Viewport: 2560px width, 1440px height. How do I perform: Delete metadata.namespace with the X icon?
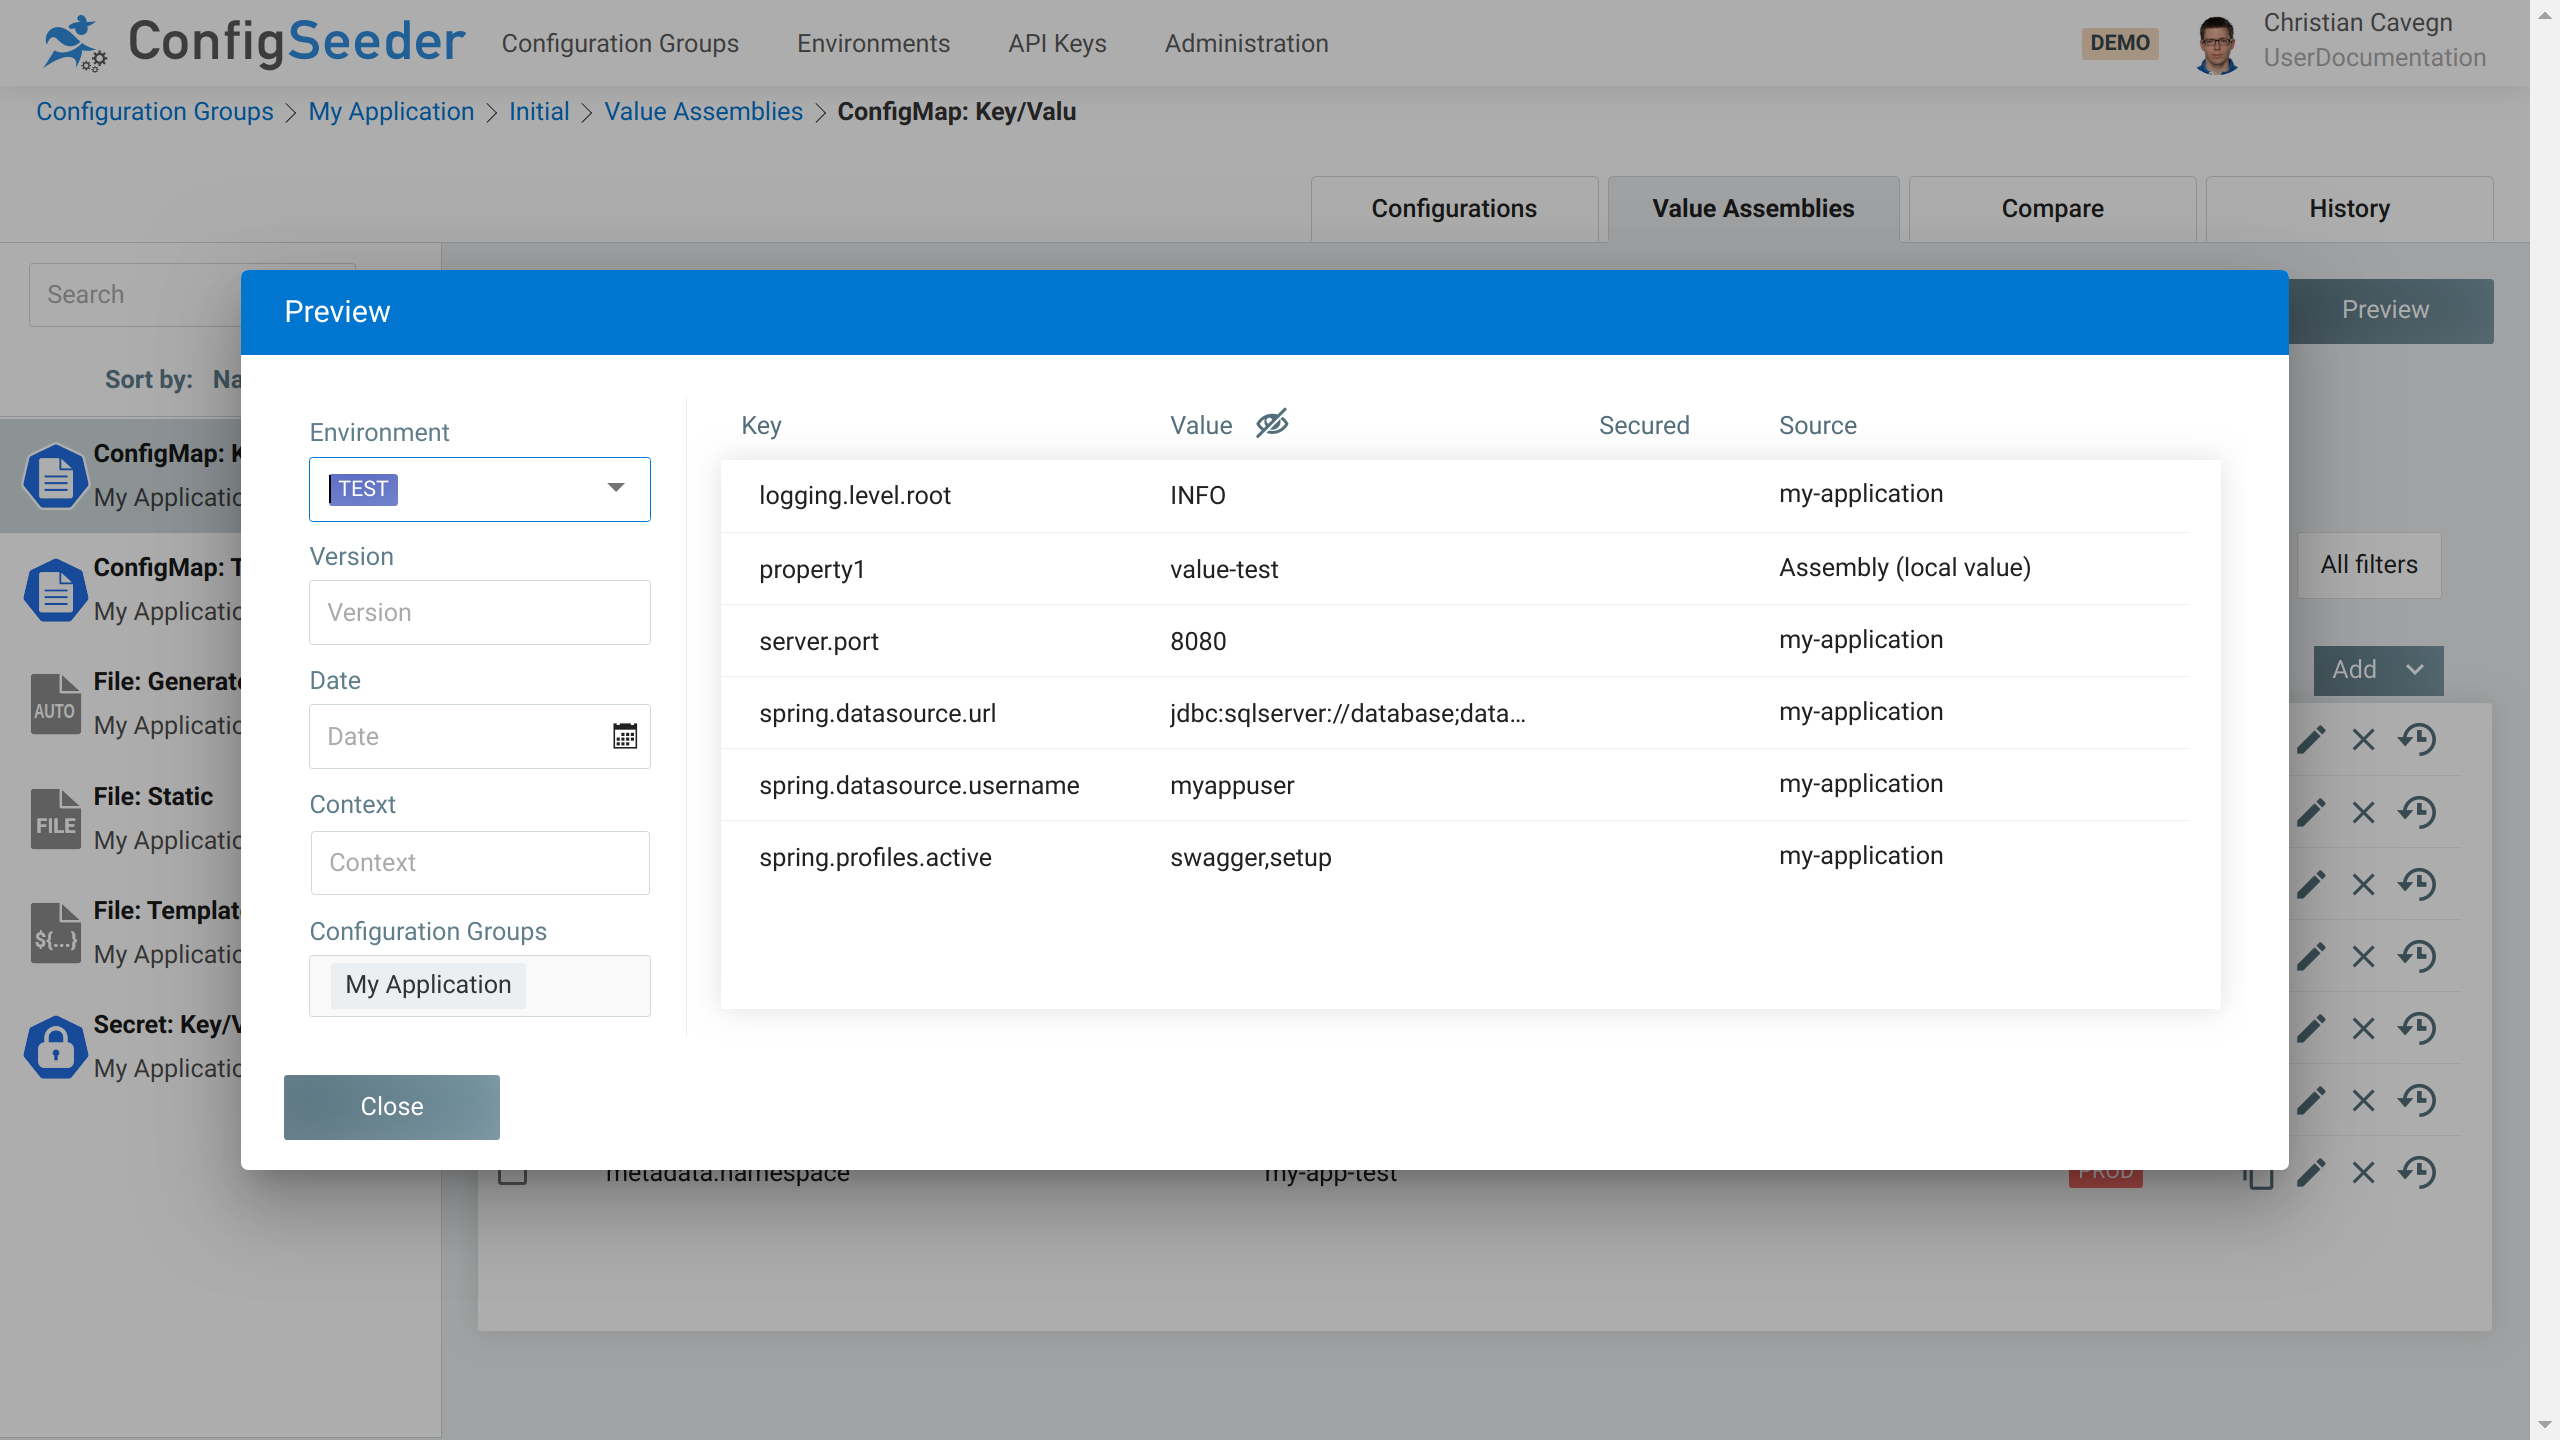point(2363,1172)
